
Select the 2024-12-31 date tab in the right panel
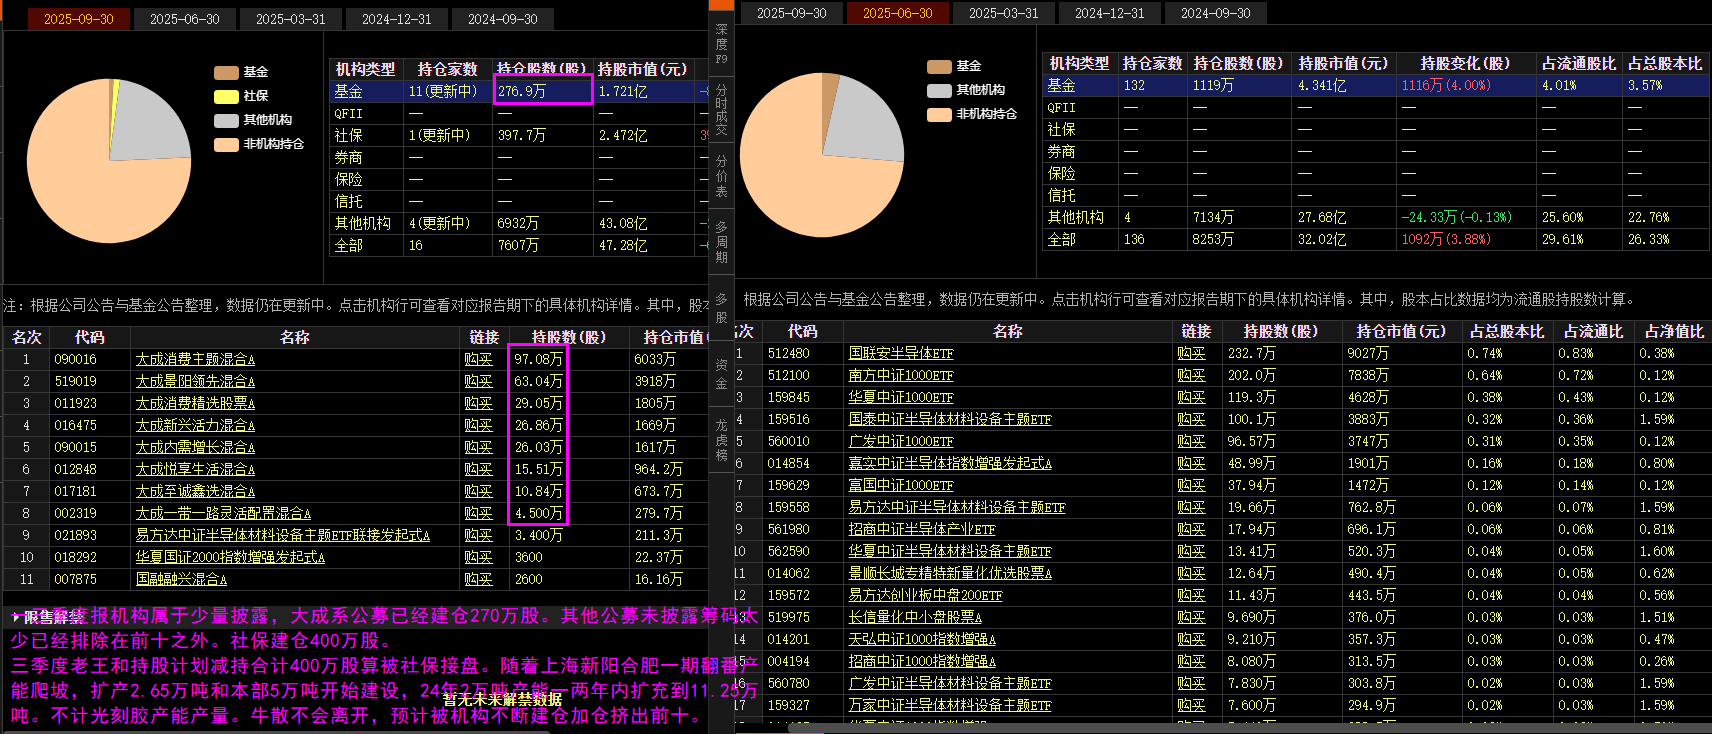click(x=1109, y=13)
